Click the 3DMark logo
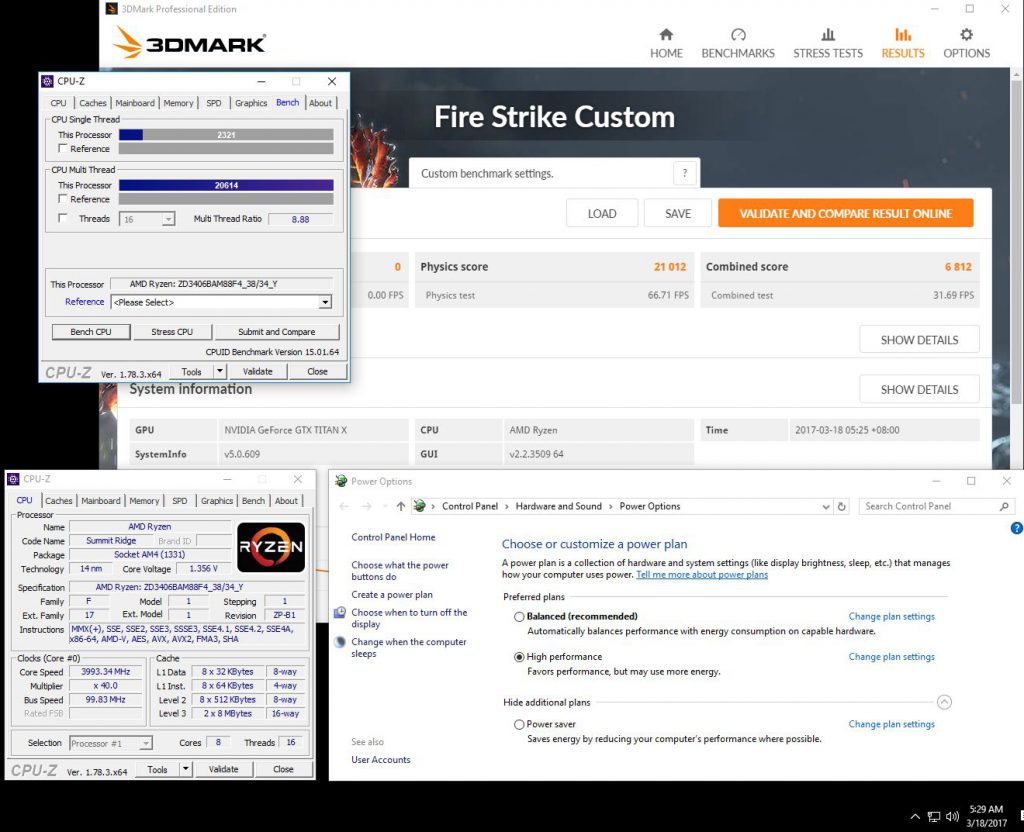Viewport: 1024px width, 832px height. point(189,42)
